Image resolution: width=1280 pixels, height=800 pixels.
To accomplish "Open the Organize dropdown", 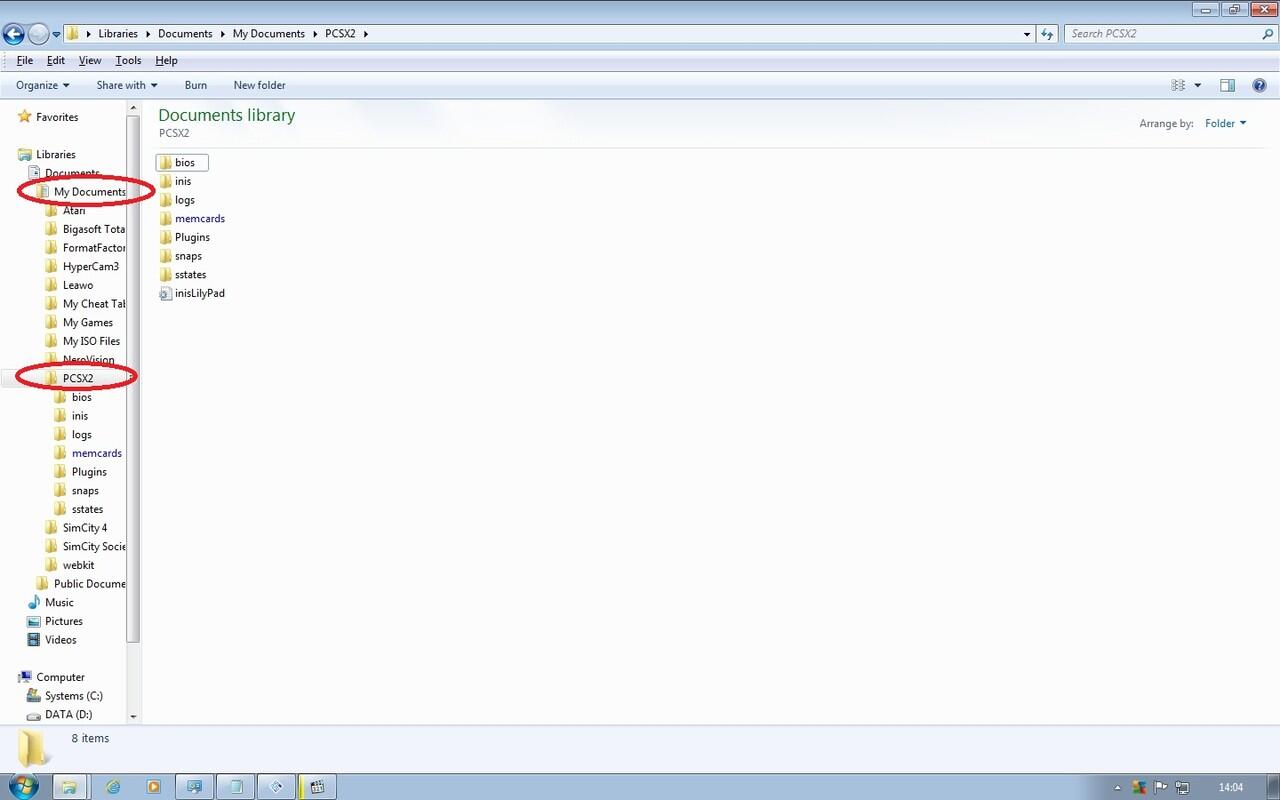I will pyautogui.click(x=43, y=86).
